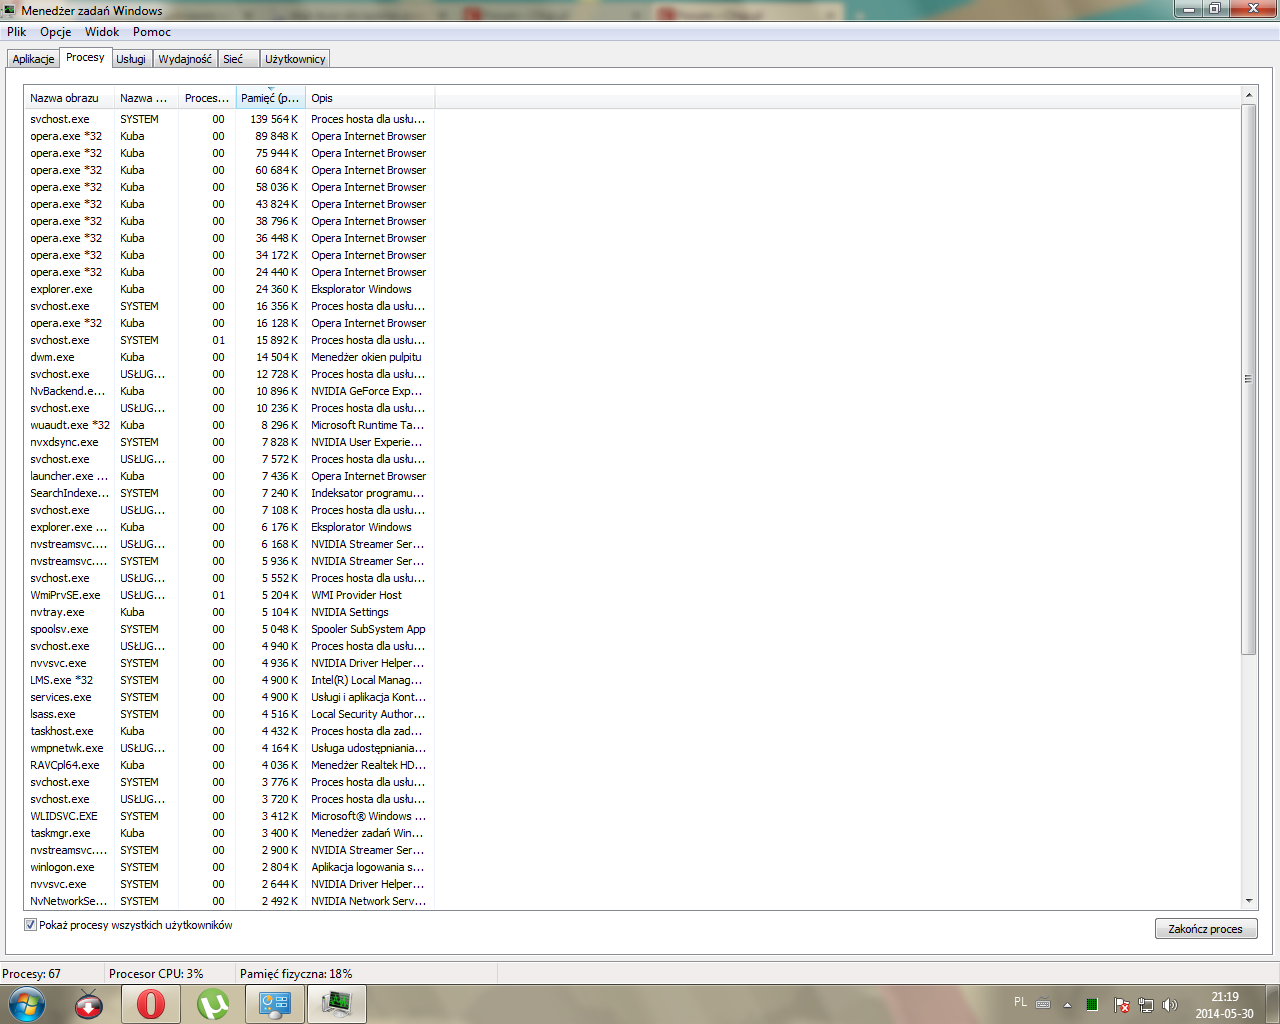Select the winlogon.exe process
The image size is (1280, 1024).
click(x=230, y=867)
